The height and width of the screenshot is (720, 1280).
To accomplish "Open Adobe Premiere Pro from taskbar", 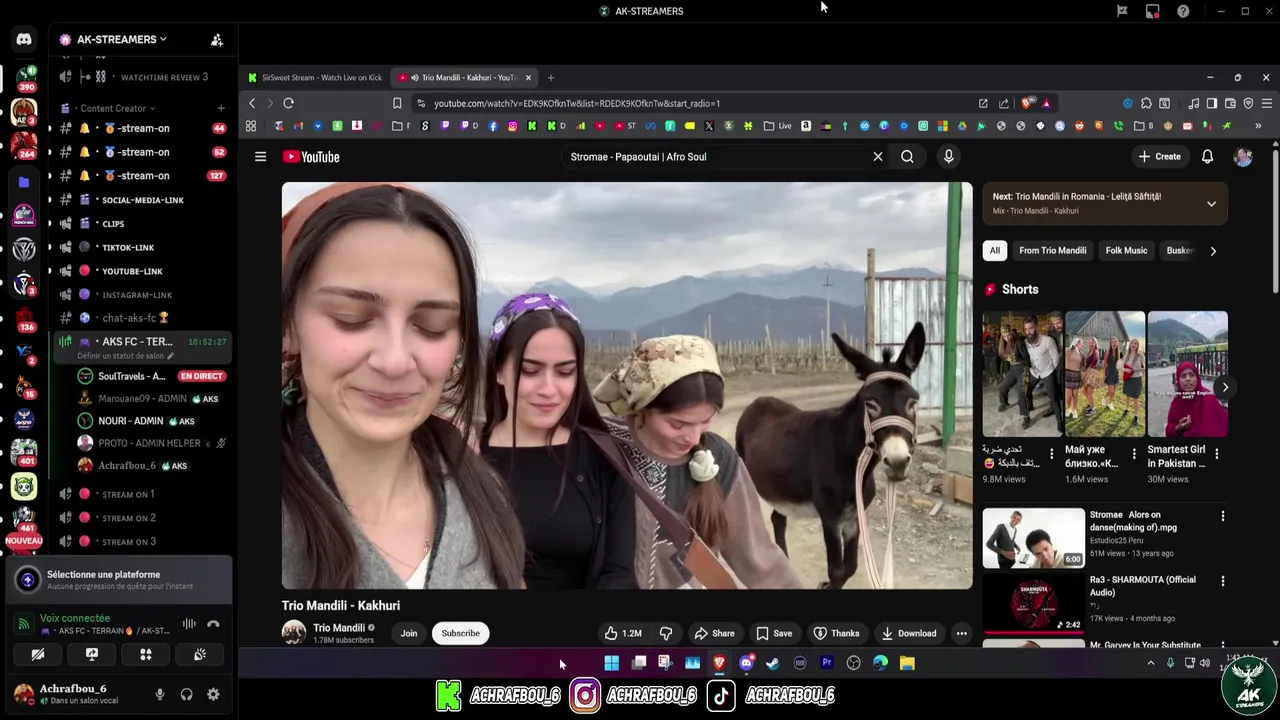I will click(x=827, y=662).
